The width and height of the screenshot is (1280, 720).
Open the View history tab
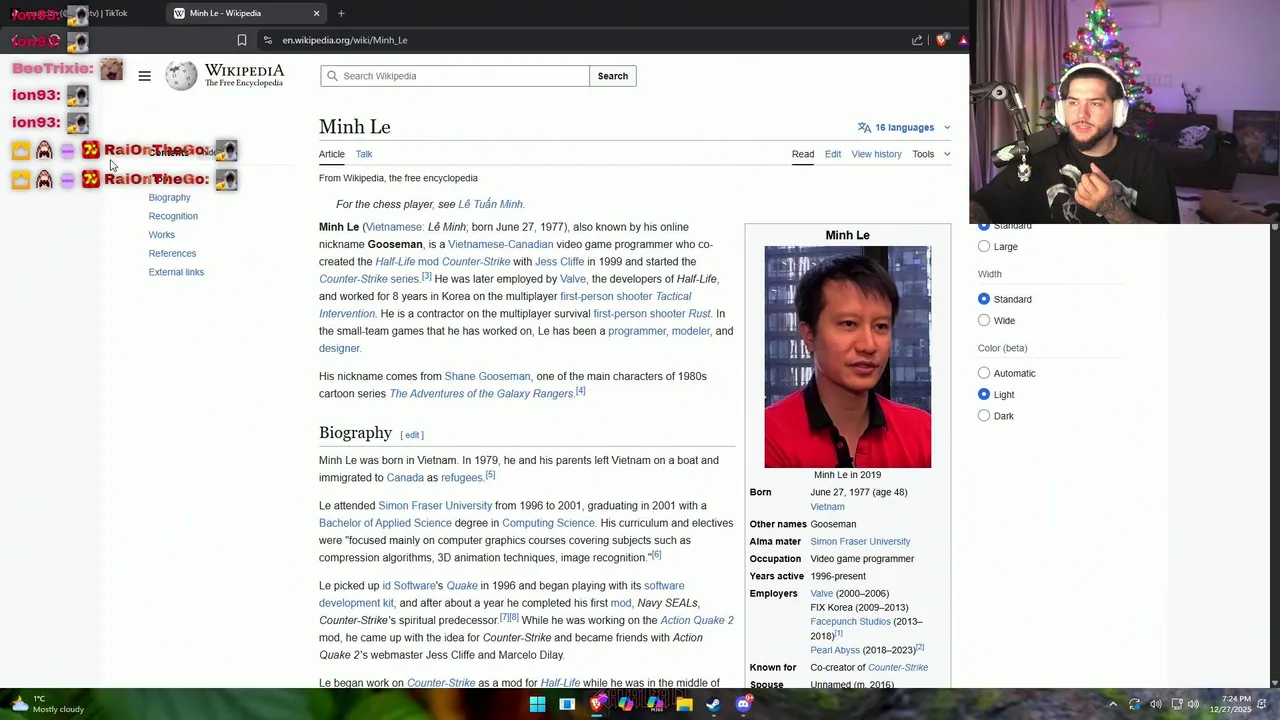click(876, 154)
